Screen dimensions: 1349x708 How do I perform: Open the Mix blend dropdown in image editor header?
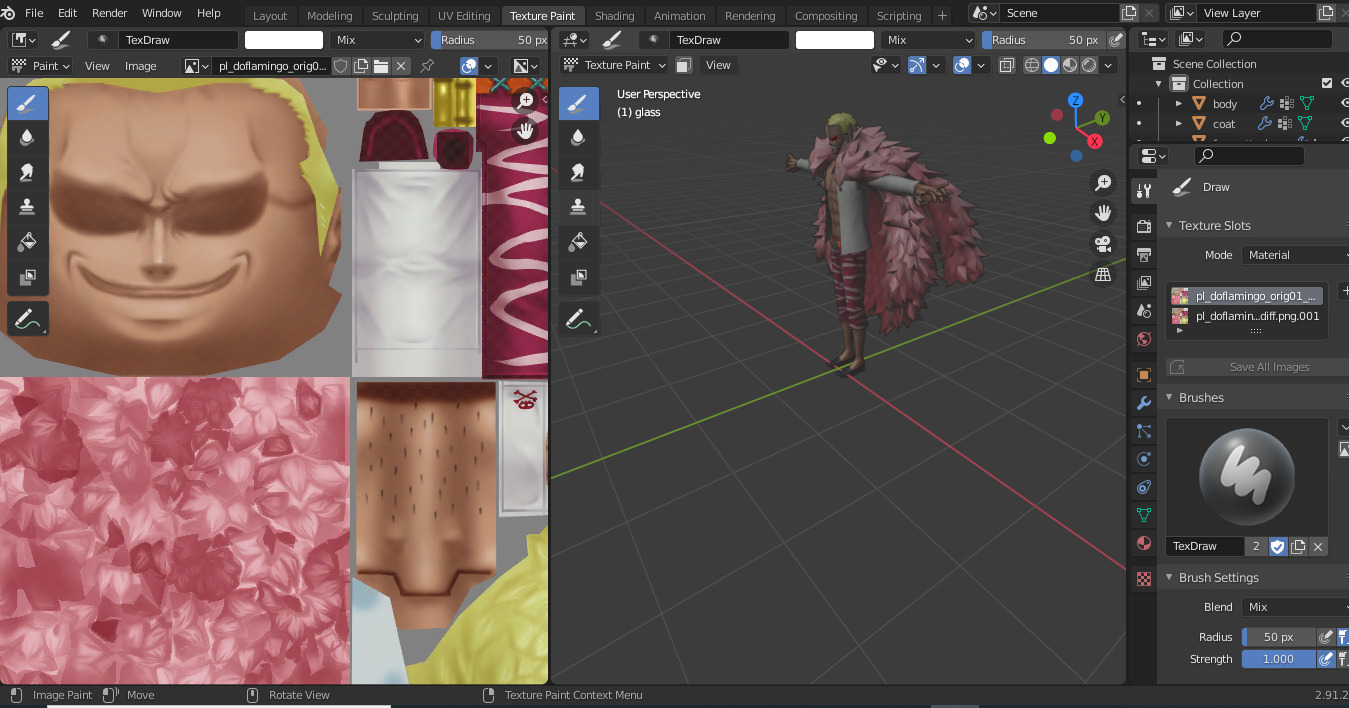pos(378,40)
